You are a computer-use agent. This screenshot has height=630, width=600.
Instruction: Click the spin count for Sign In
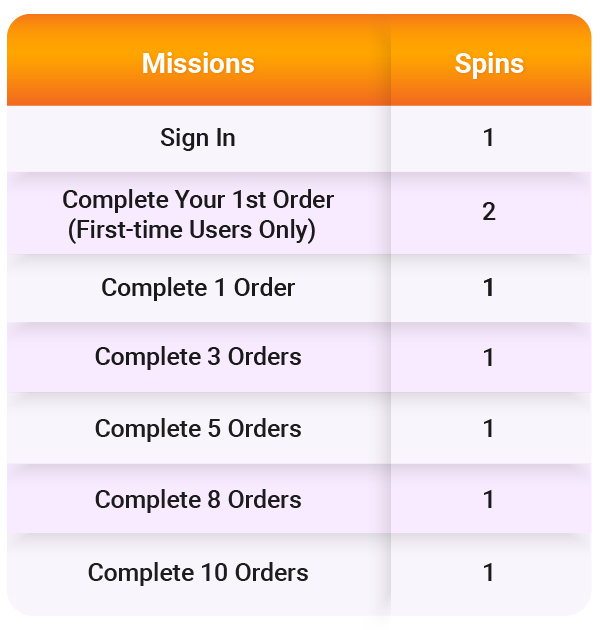[x=489, y=137]
